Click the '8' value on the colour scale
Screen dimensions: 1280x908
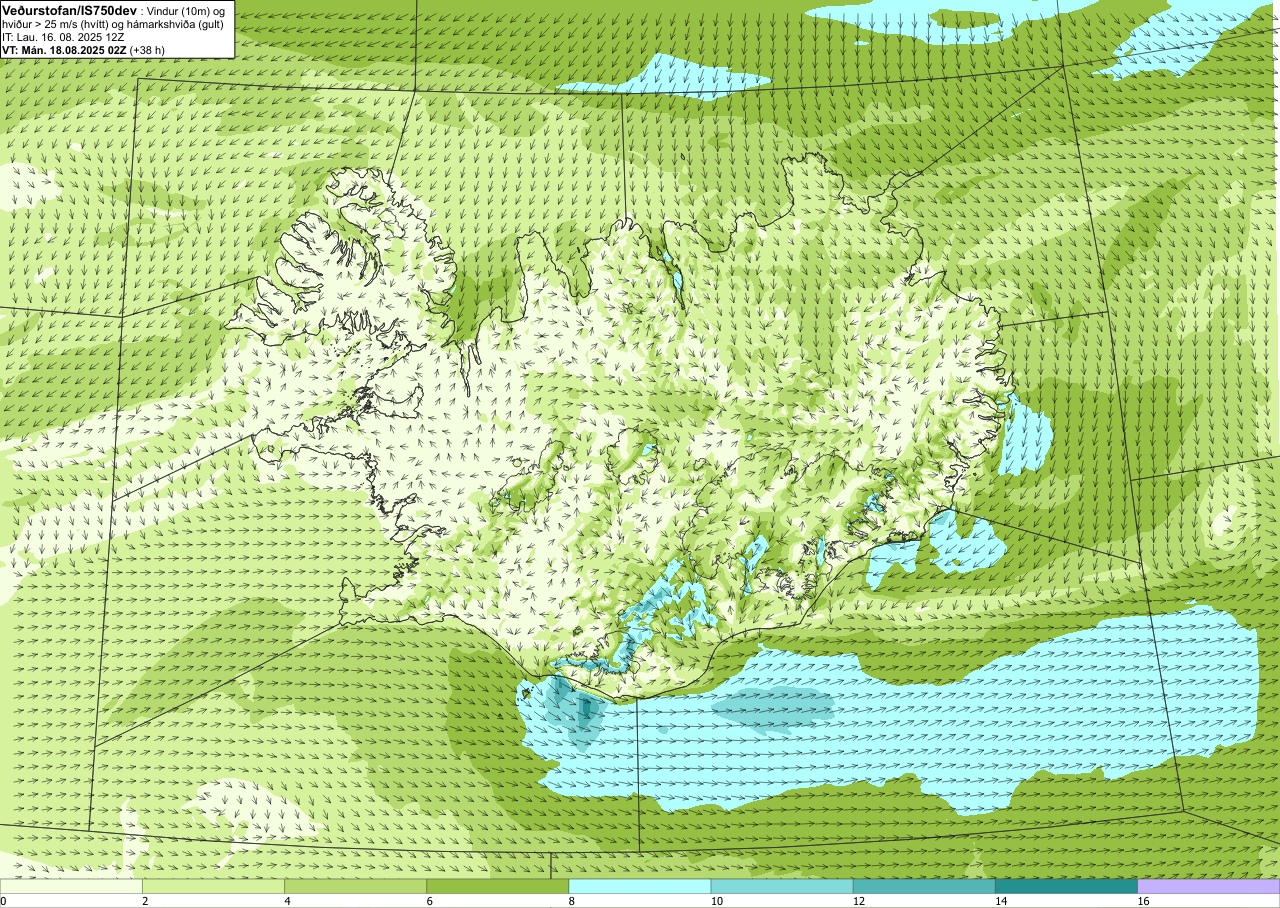pyautogui.click(x=572, y=901)
